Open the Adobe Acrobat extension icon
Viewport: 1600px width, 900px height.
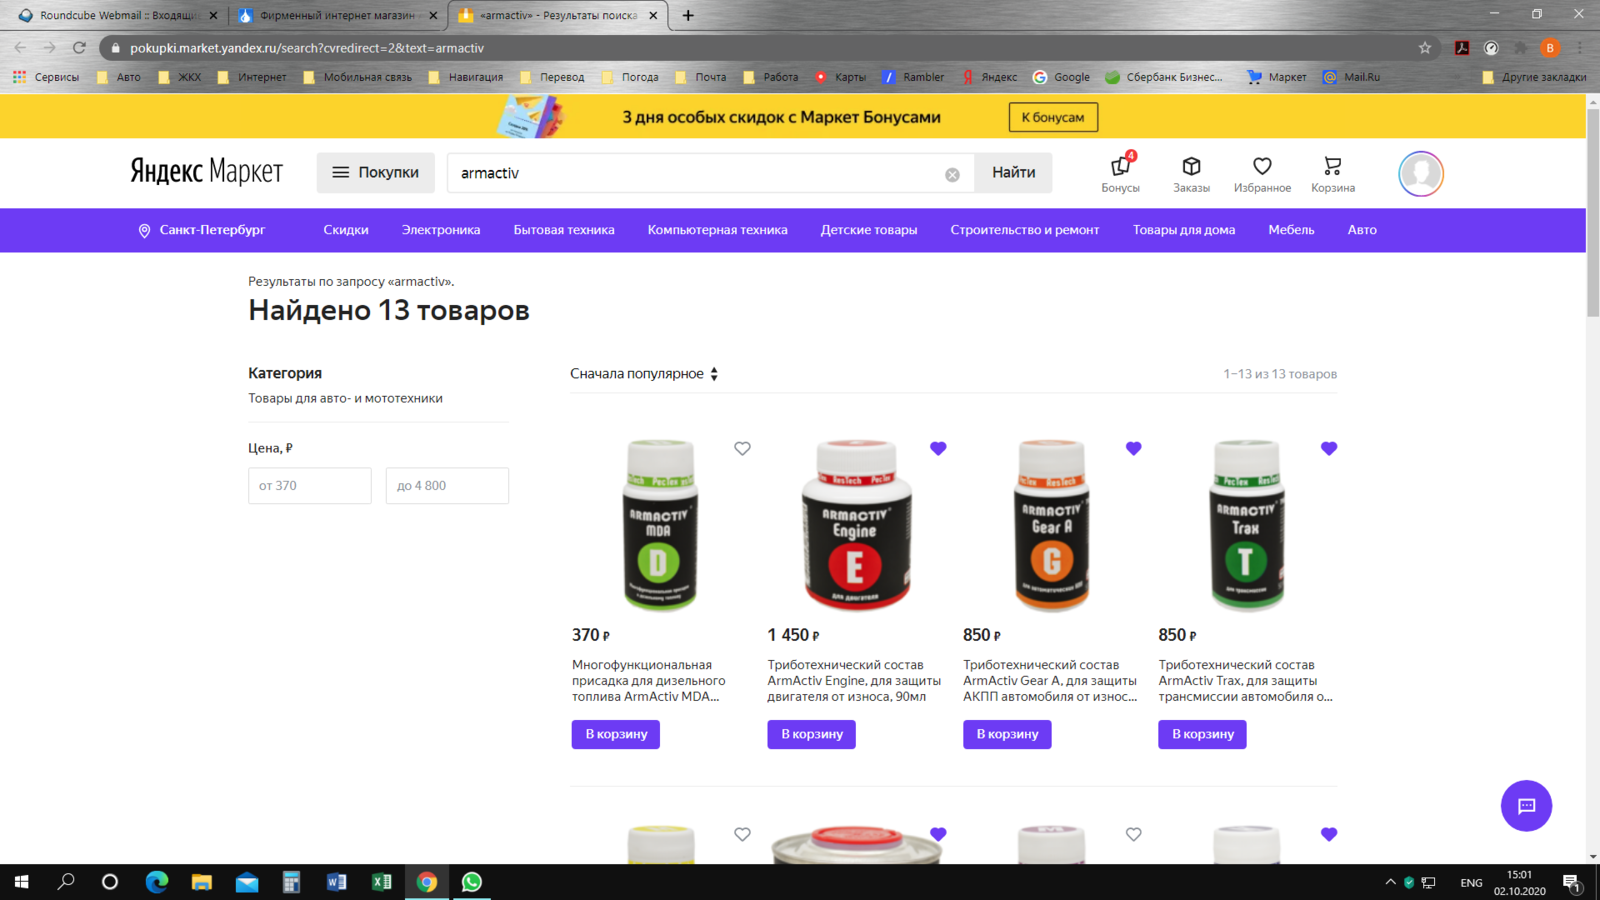pos(1462,48)
